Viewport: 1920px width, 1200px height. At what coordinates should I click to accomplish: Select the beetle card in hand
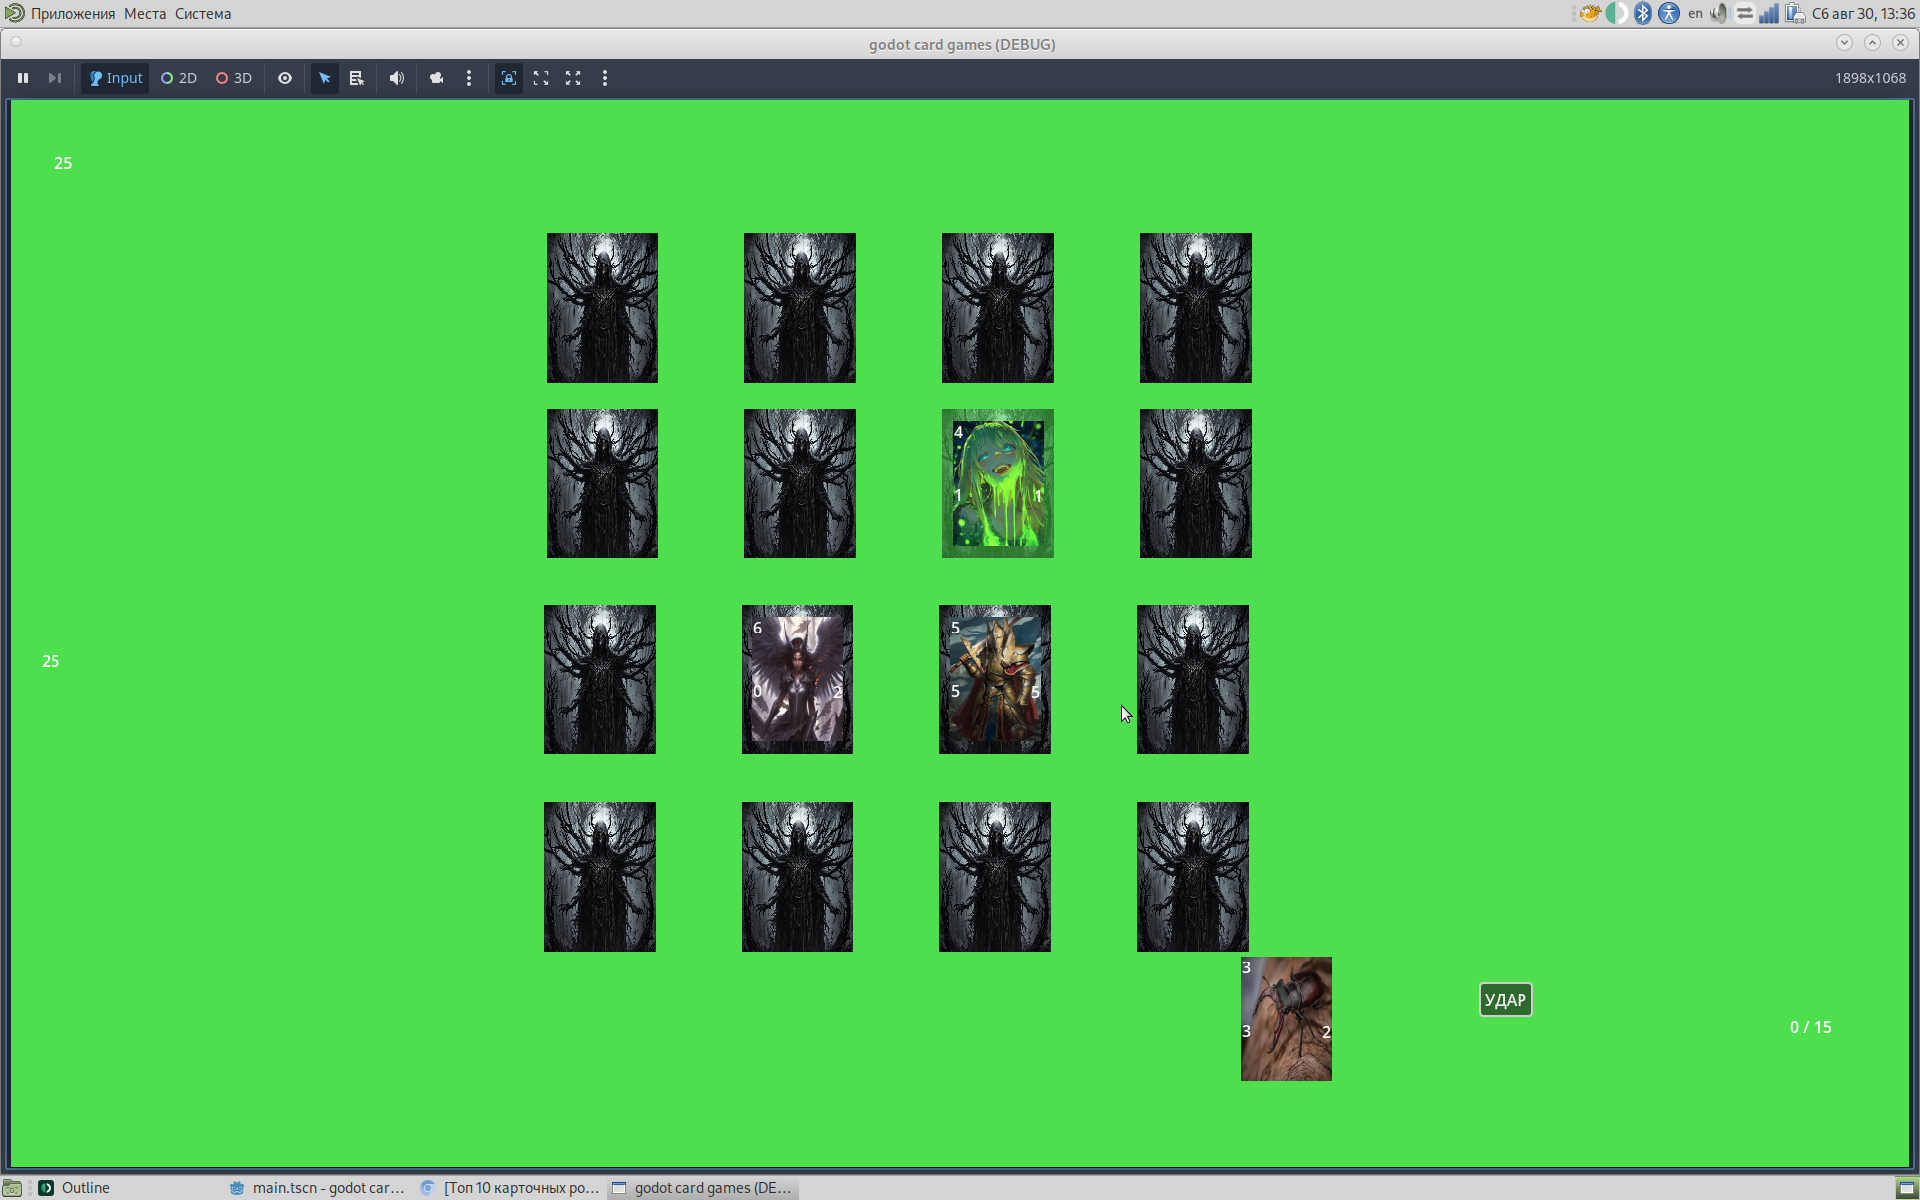1286,1019
